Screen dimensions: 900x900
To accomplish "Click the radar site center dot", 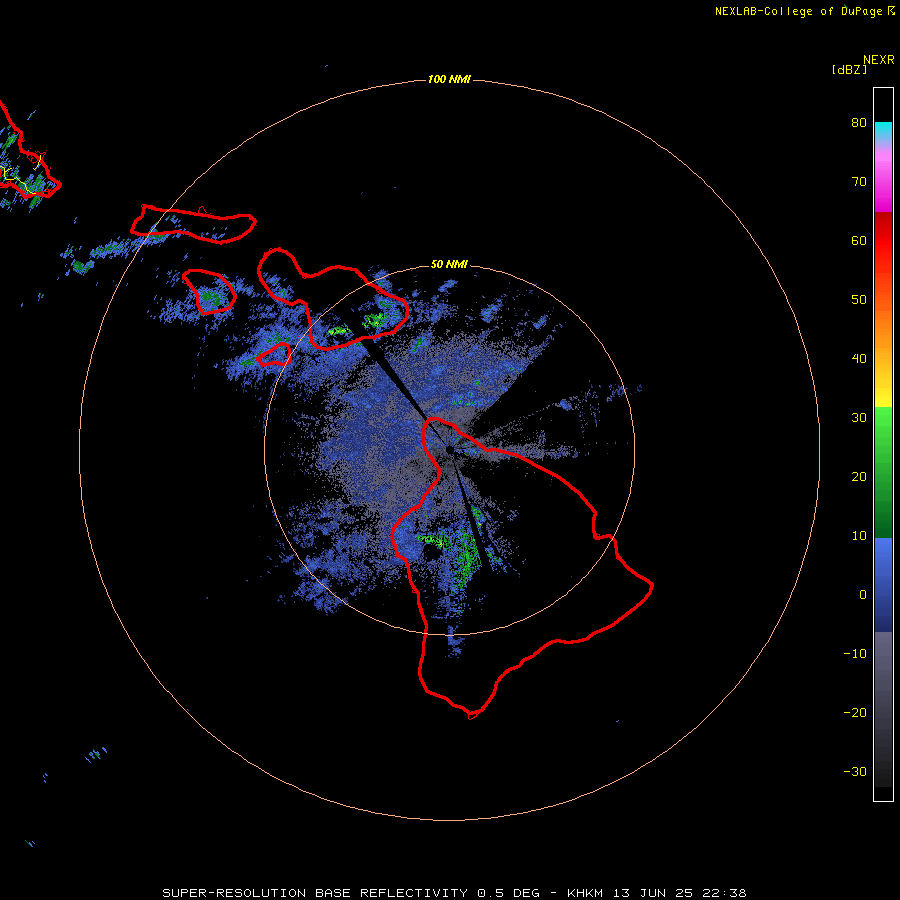I will 449,450.
